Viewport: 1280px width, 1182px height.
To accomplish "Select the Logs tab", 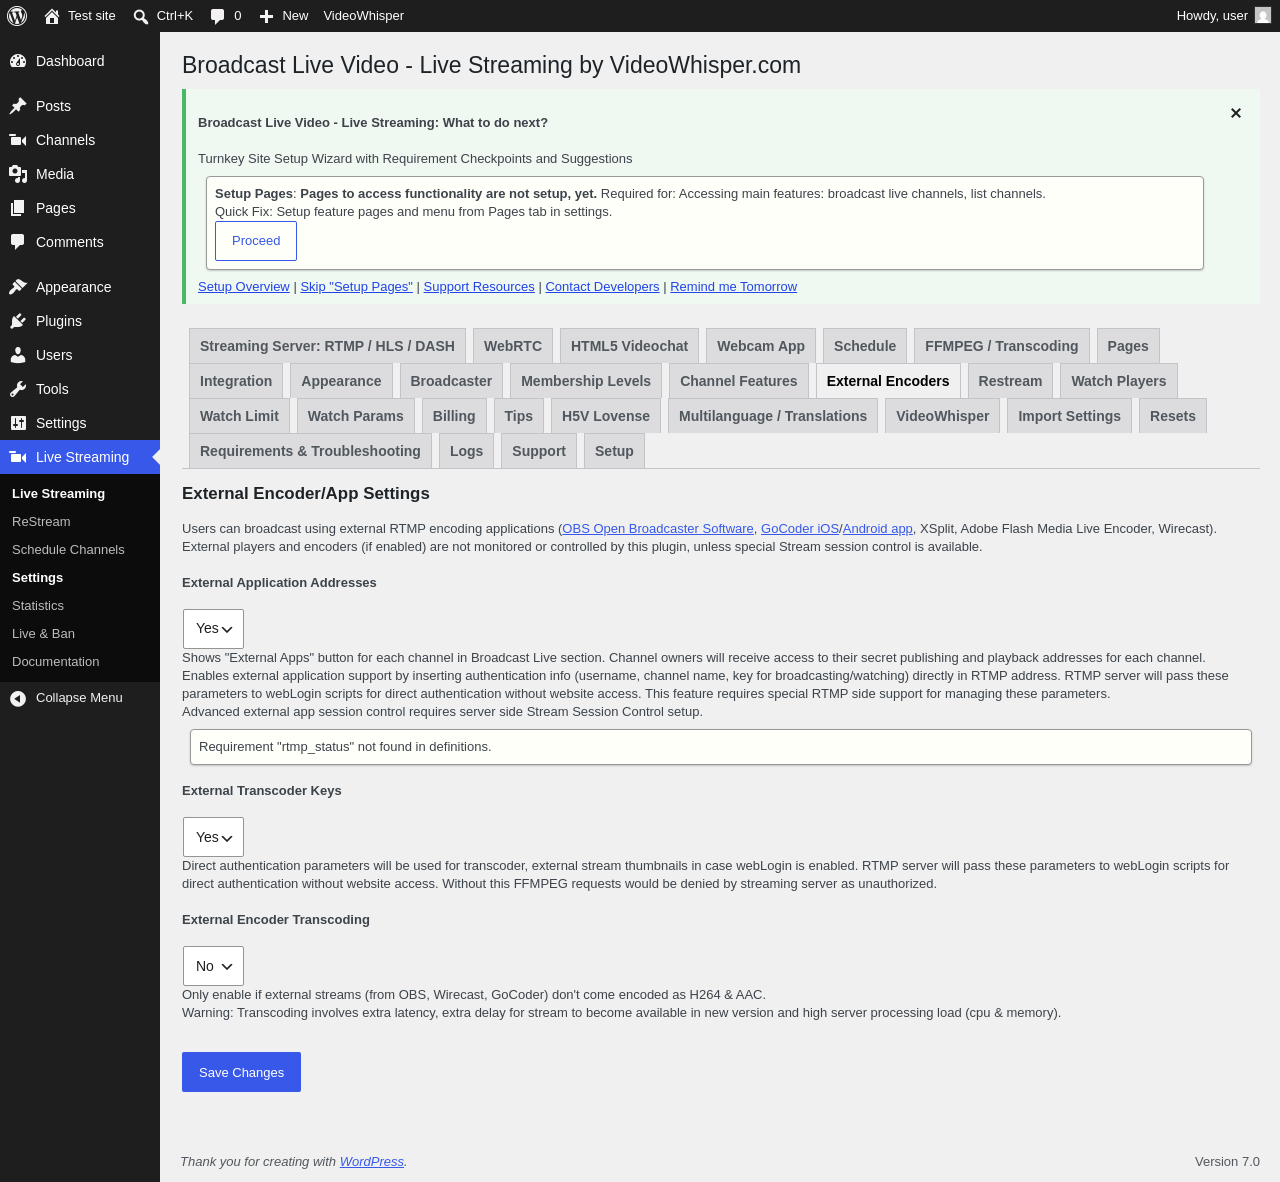I will (x=466, y=451).
